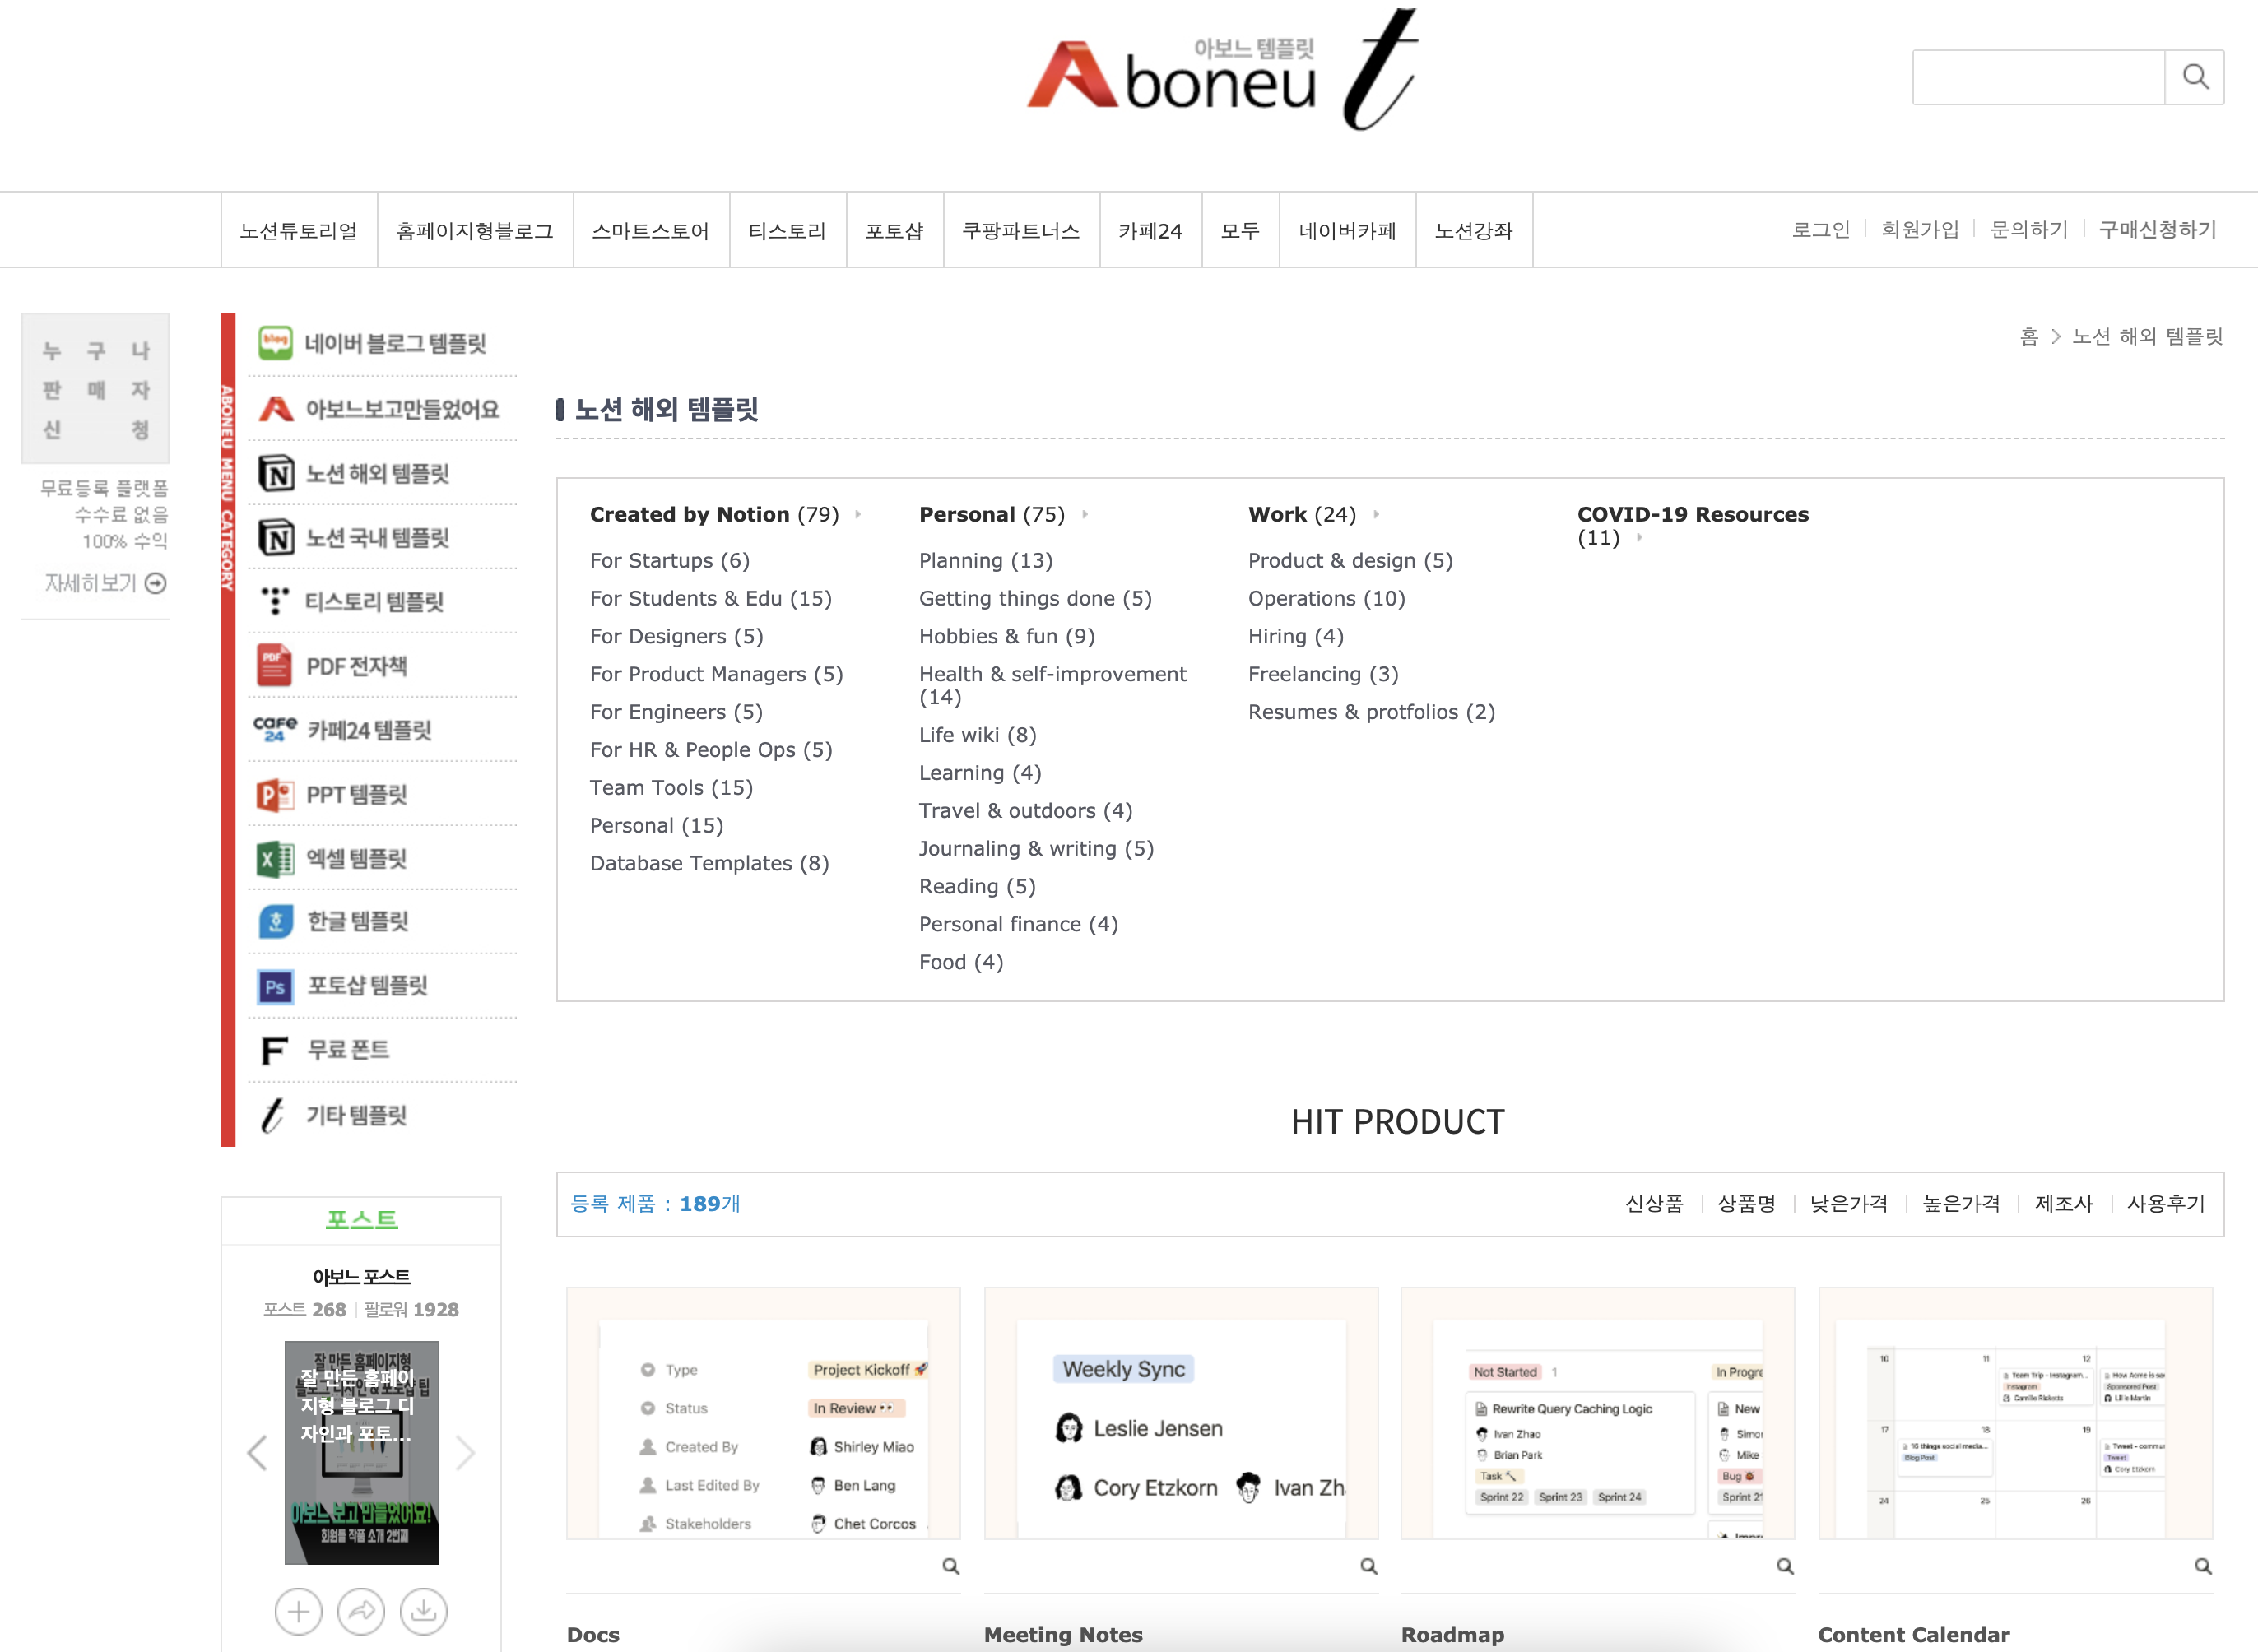Screen dimensions: 2258x1652
Task: Open the Health & self-improvement (14) subcategory
Action: [x=1053, y=685]
